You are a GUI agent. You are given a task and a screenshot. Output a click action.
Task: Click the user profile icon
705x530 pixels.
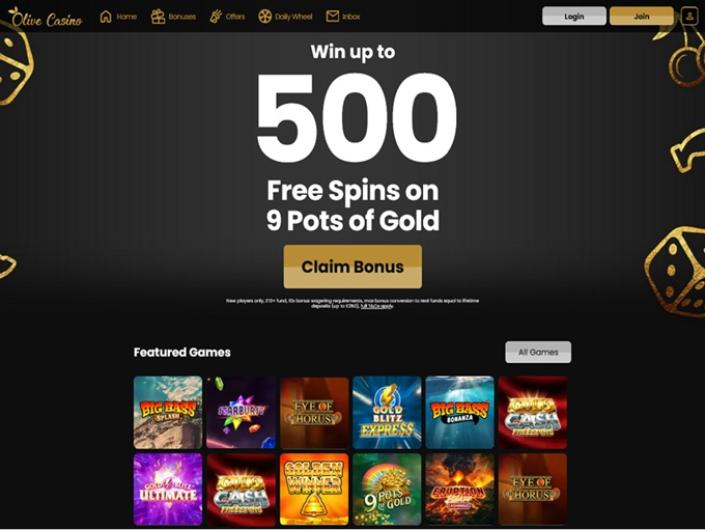click(689, 16)
